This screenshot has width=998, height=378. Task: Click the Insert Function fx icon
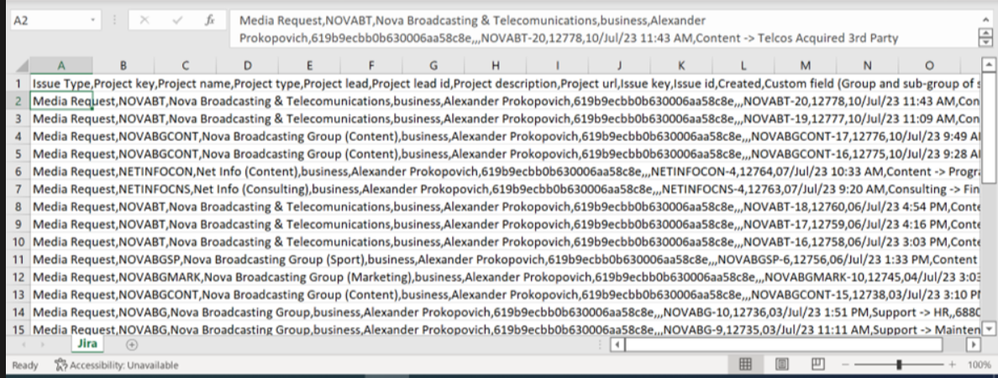click(209, 20)
